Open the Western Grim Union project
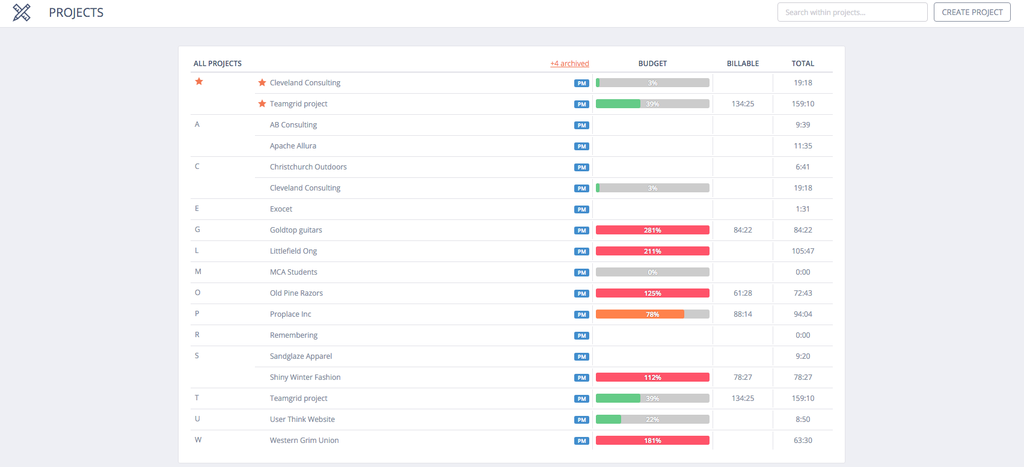The image size is (1024, 467). click(304, 440)
